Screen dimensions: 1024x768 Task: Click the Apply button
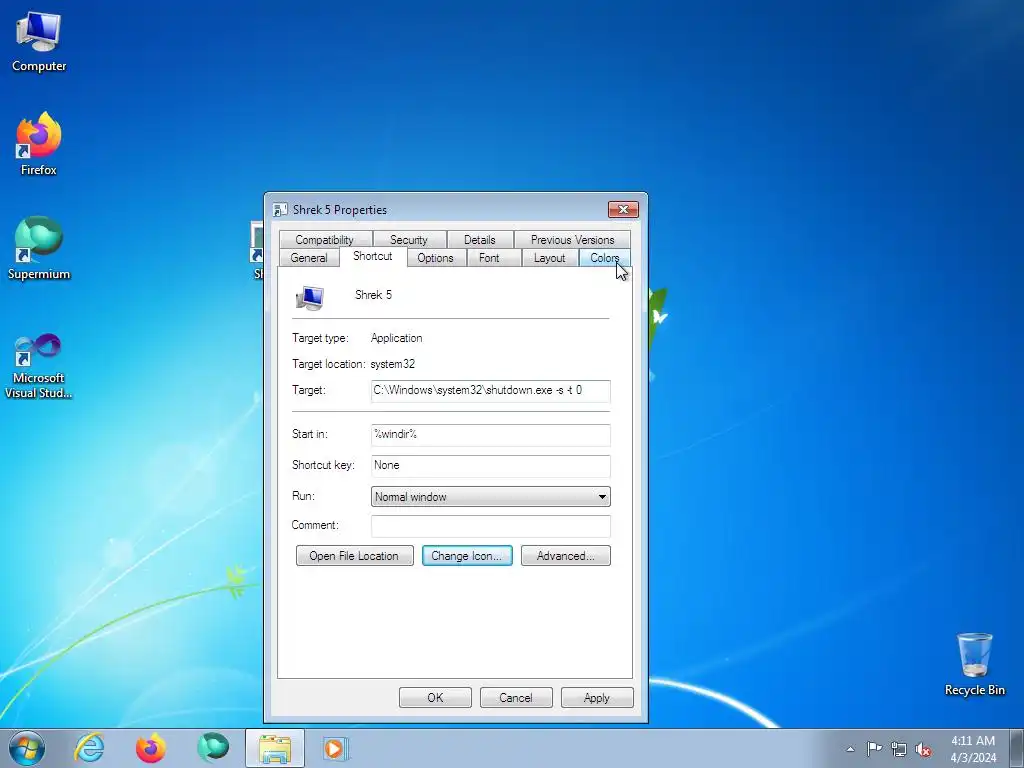597,697
